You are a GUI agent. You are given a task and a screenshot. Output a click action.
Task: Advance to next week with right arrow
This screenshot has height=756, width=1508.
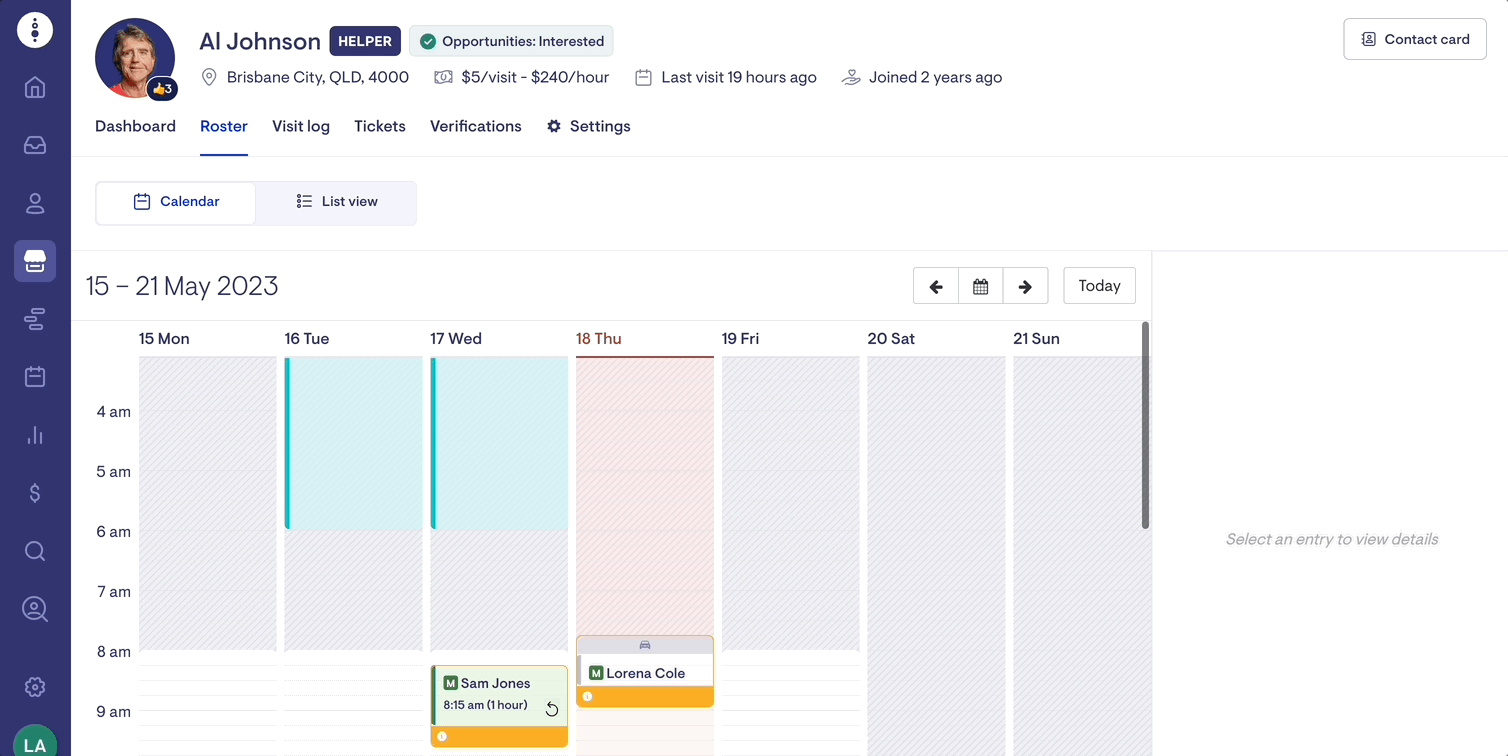[1025, 286]
